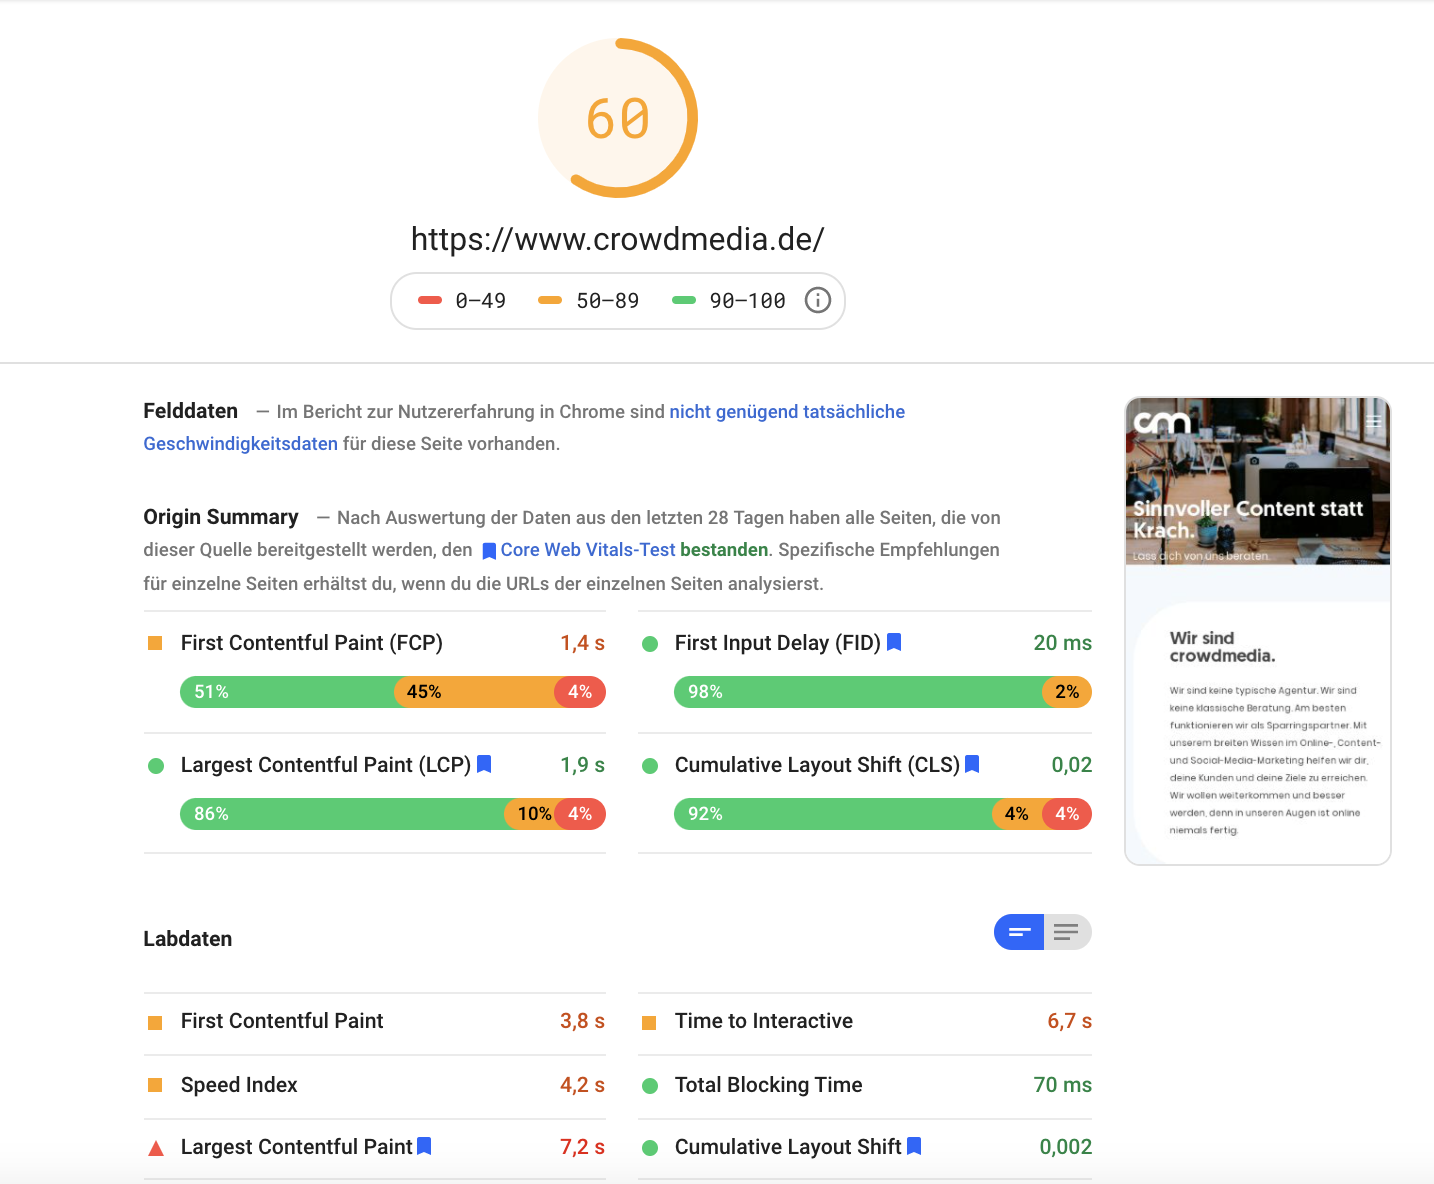
Task: Click the Felddaten heading
Action: click(191, 410)
